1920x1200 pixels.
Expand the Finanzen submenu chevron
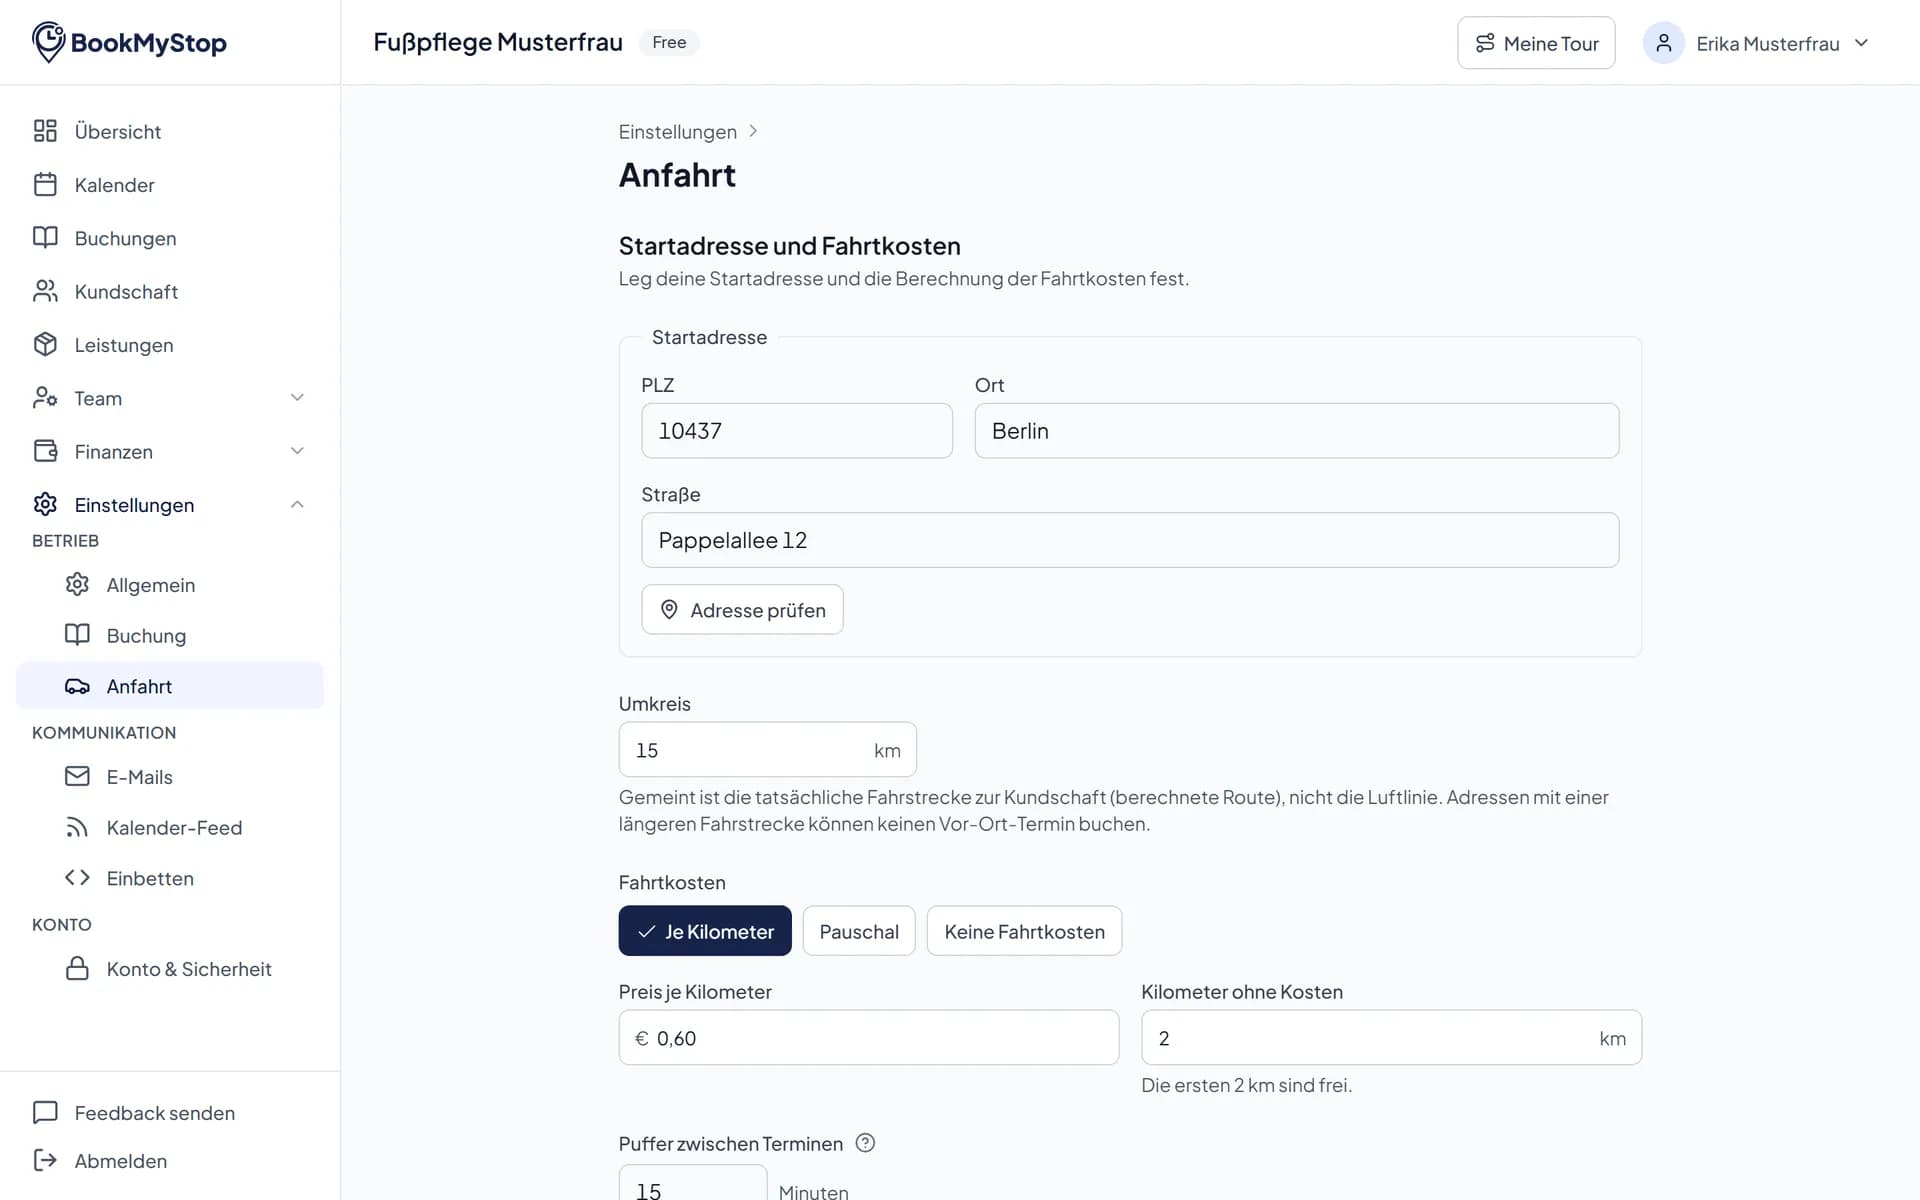point(297,451)
